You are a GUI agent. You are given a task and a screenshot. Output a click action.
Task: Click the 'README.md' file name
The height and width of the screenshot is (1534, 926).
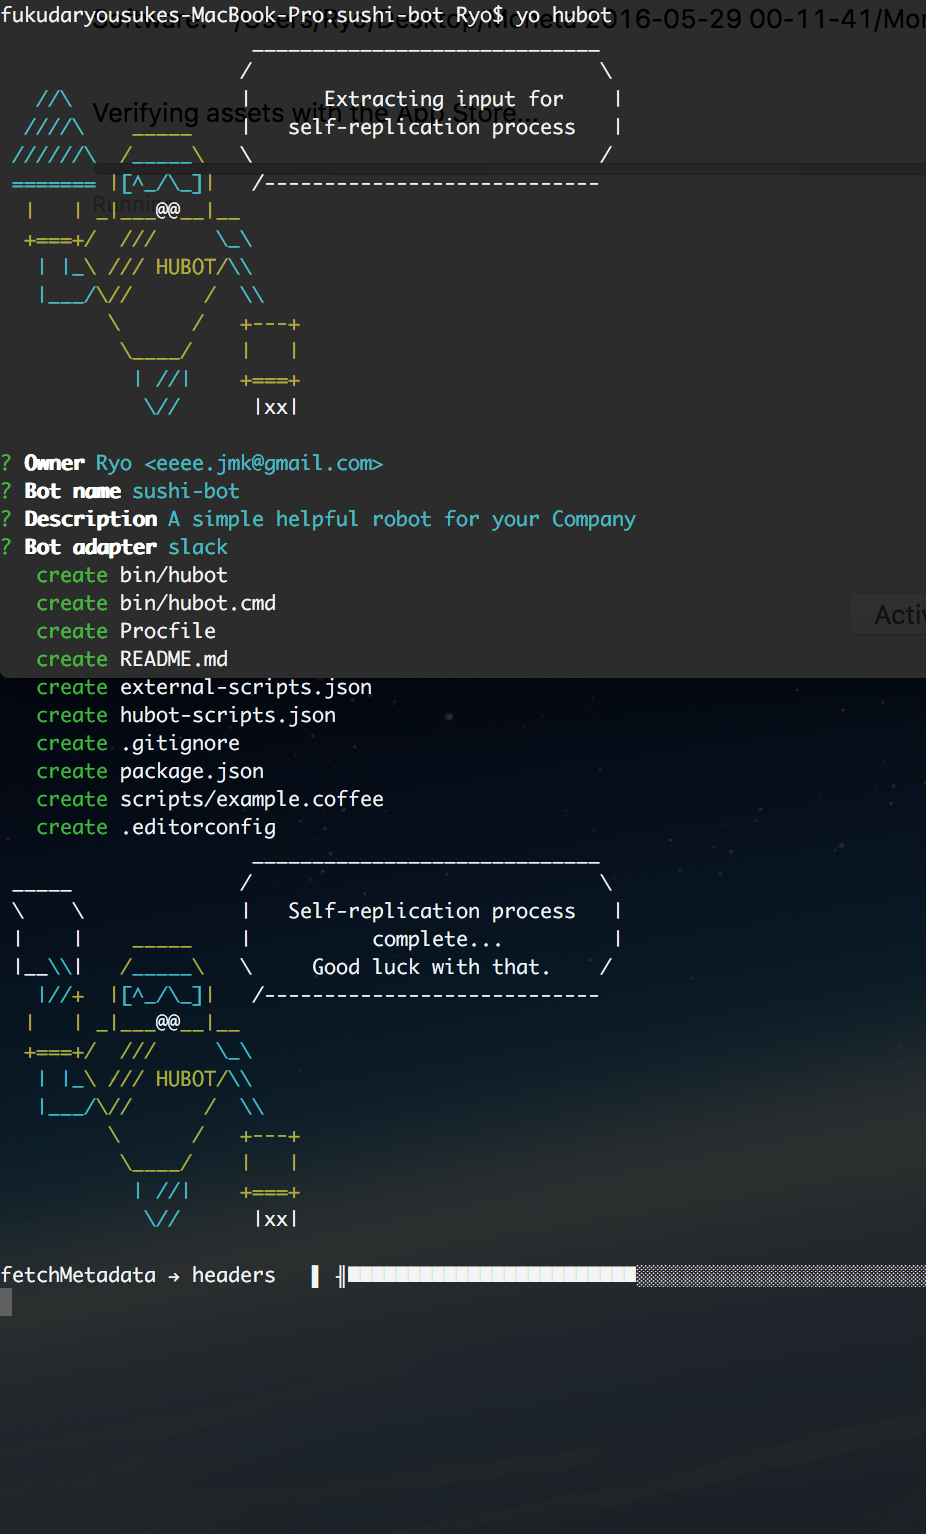(x=174, y=659)
